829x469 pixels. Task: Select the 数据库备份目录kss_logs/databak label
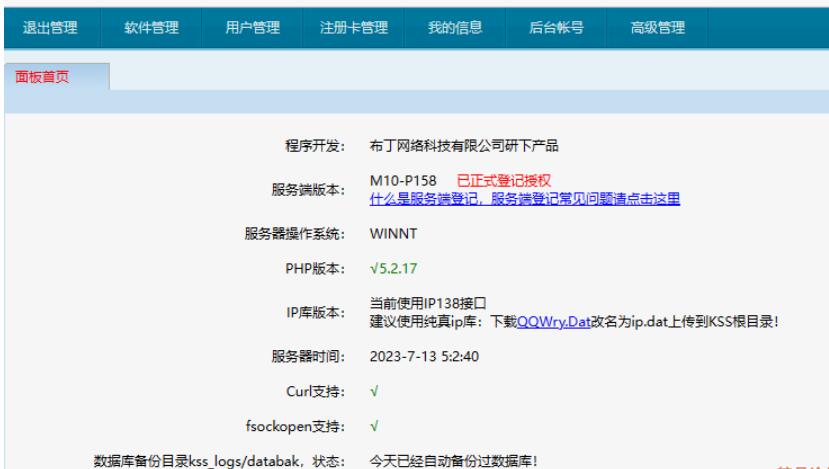point(219,461)
